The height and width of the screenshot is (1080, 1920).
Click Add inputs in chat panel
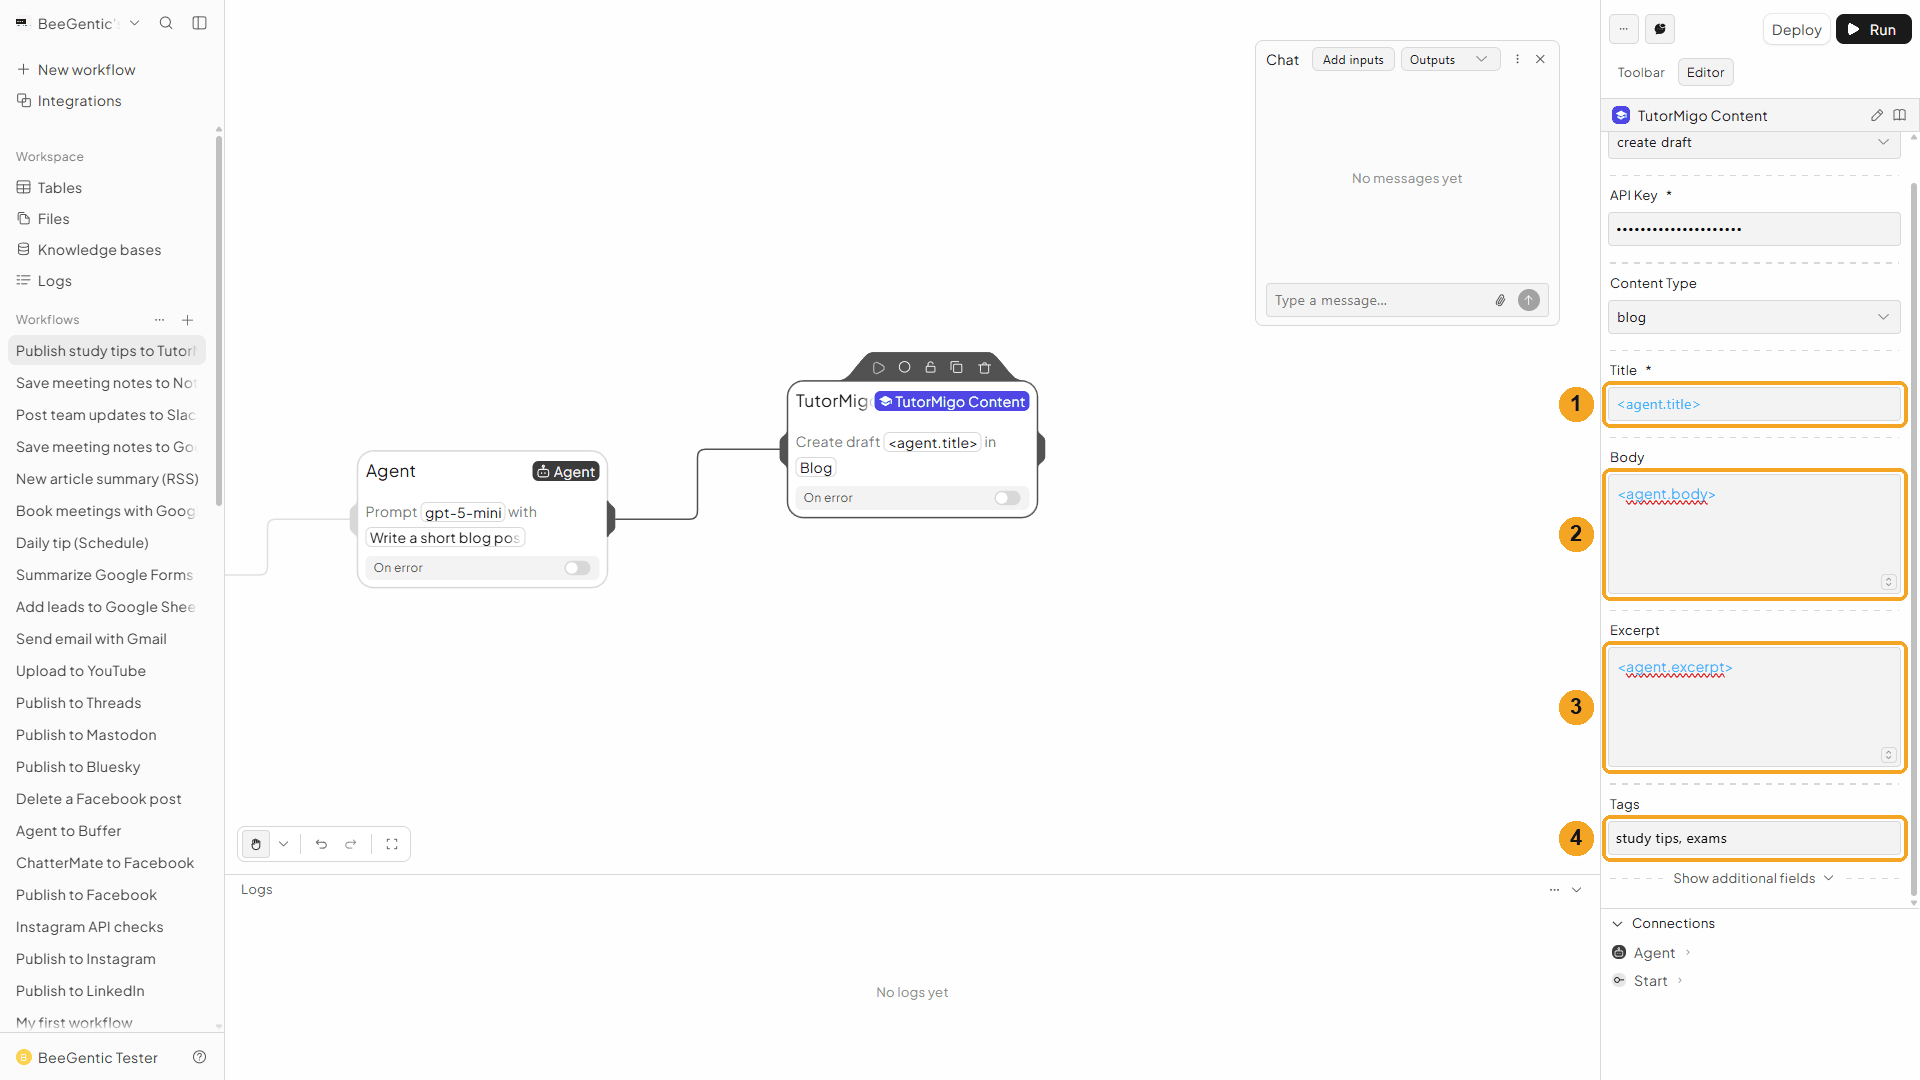(1353, 60)
